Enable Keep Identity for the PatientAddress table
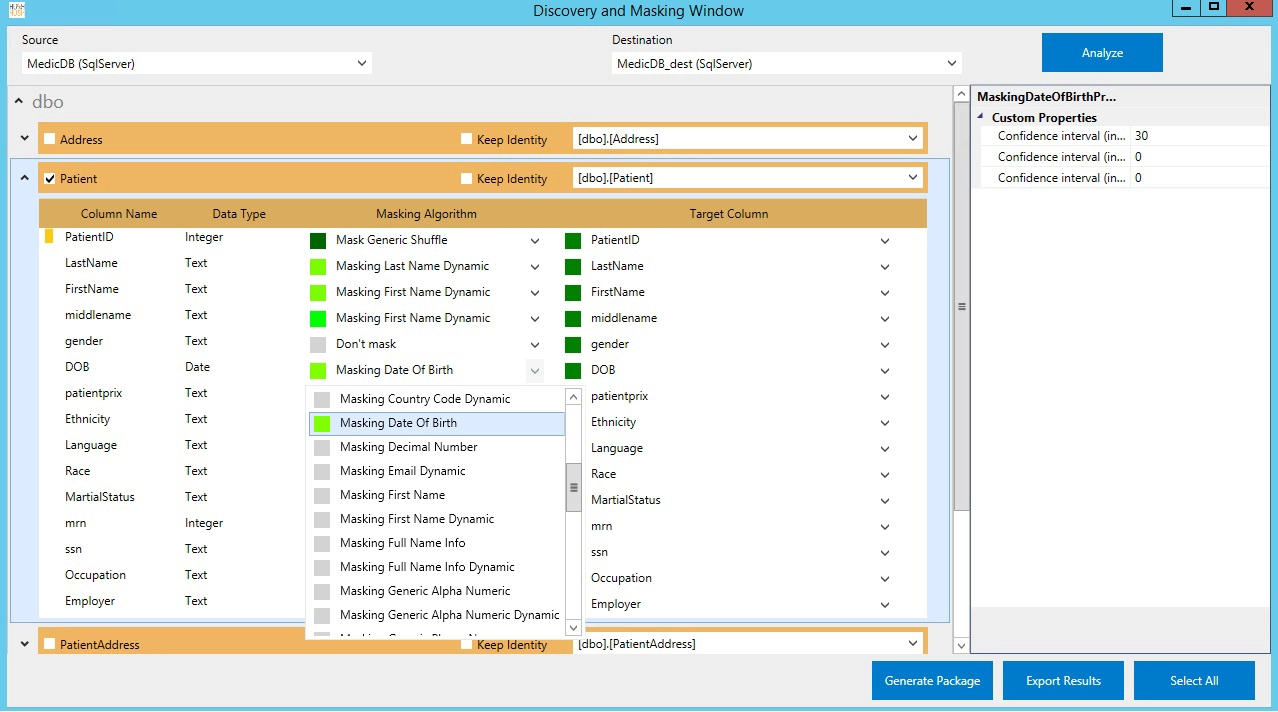Image resolution: width=1278 pixels, height=712 pixels. point(466,644)
